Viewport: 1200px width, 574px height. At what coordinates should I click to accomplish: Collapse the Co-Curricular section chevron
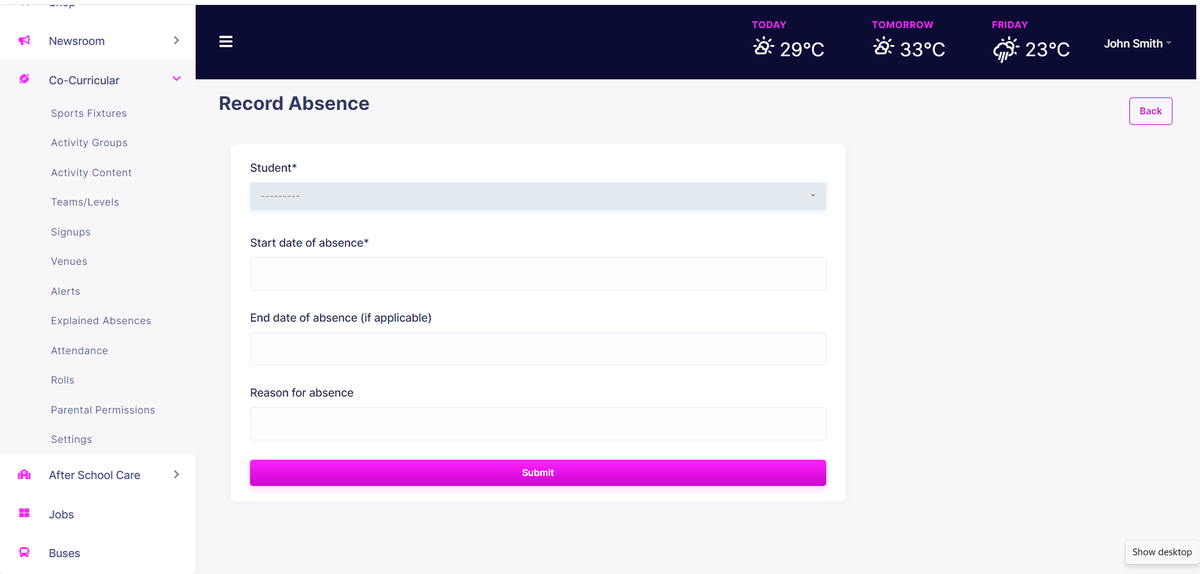pos(176,80)
